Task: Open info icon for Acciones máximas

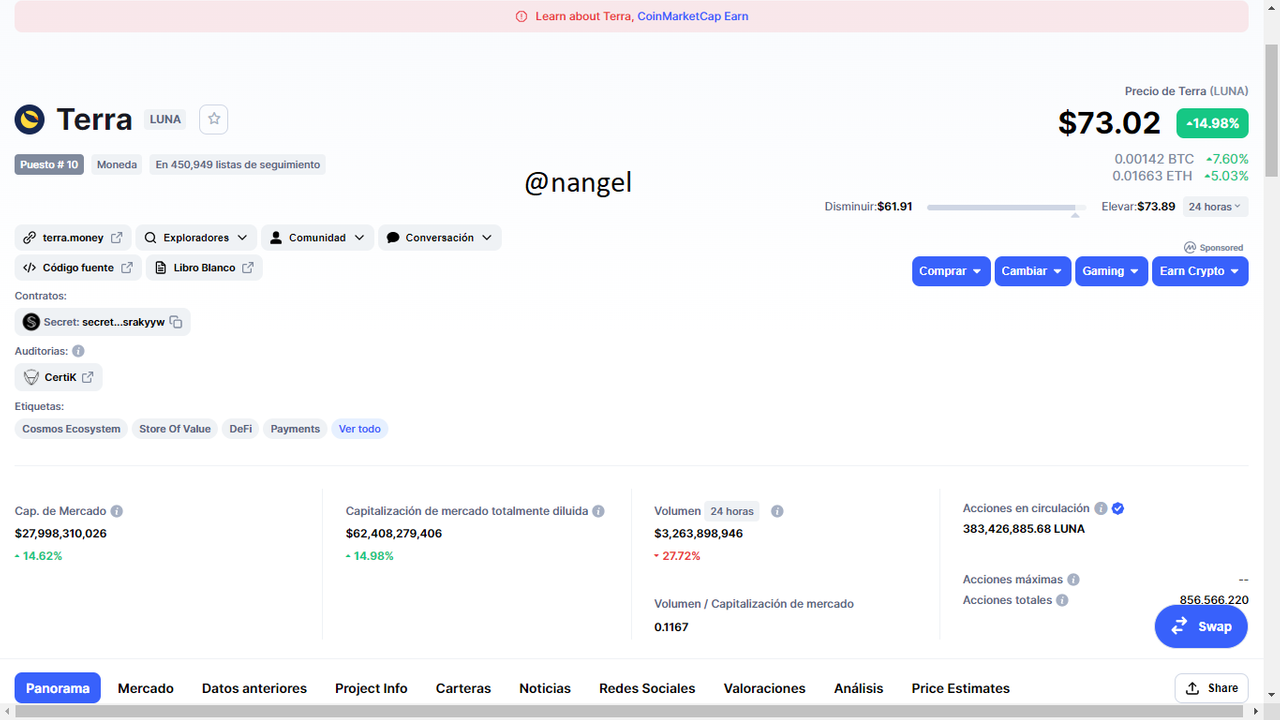Action: coord(1073,580)
